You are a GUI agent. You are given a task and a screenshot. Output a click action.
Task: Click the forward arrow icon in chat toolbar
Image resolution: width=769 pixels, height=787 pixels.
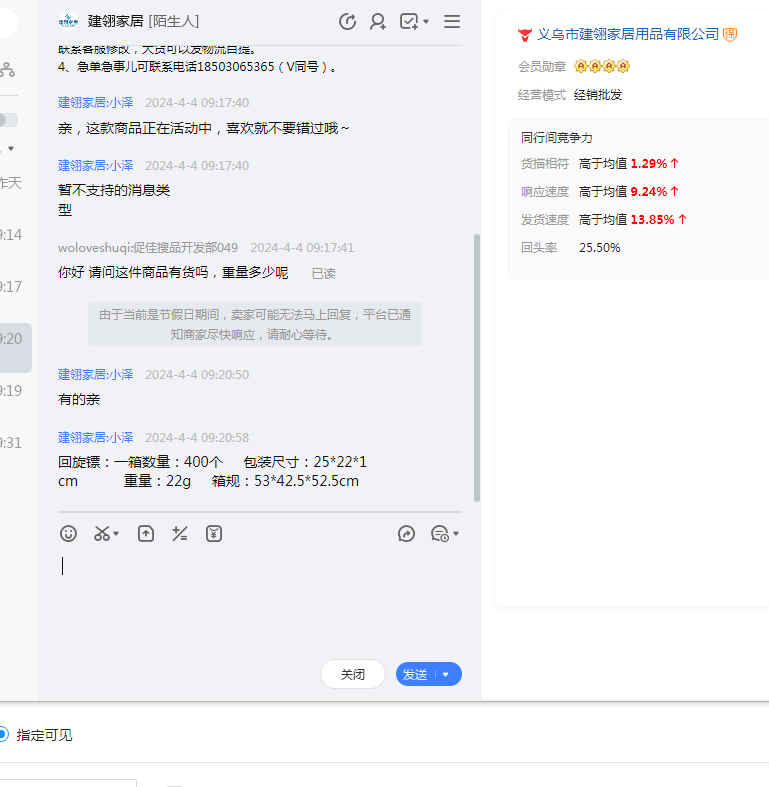tap(406, 534)
